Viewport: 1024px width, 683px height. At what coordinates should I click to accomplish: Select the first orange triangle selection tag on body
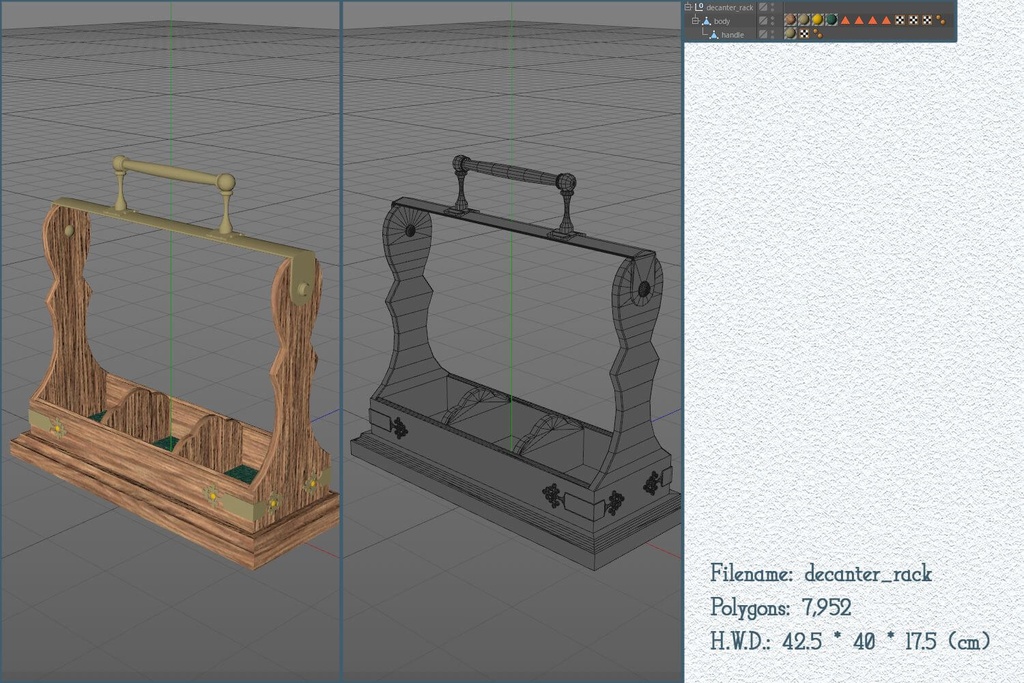tap(845, 20)
